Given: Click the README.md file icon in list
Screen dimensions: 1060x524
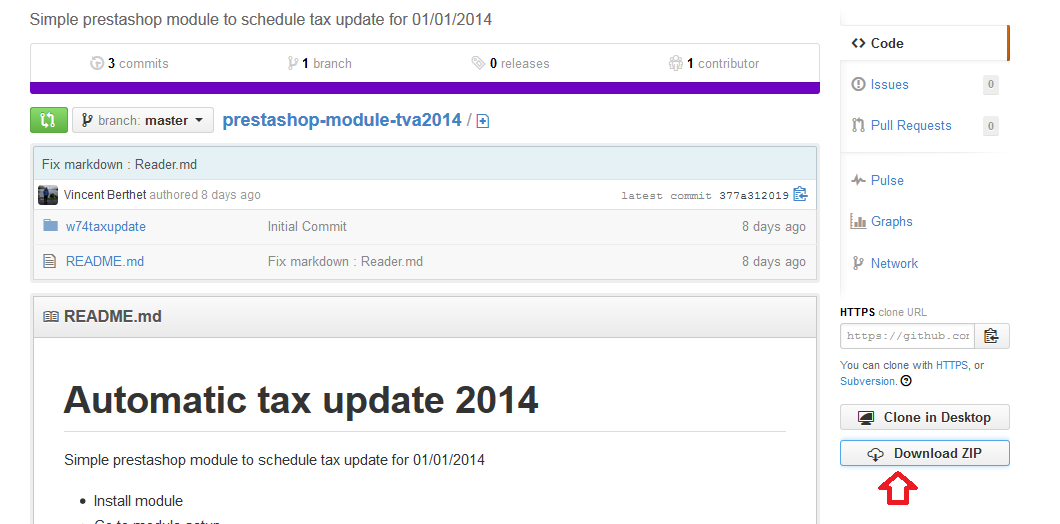Looking at the screenshot, I should click(x=49, y=261).
